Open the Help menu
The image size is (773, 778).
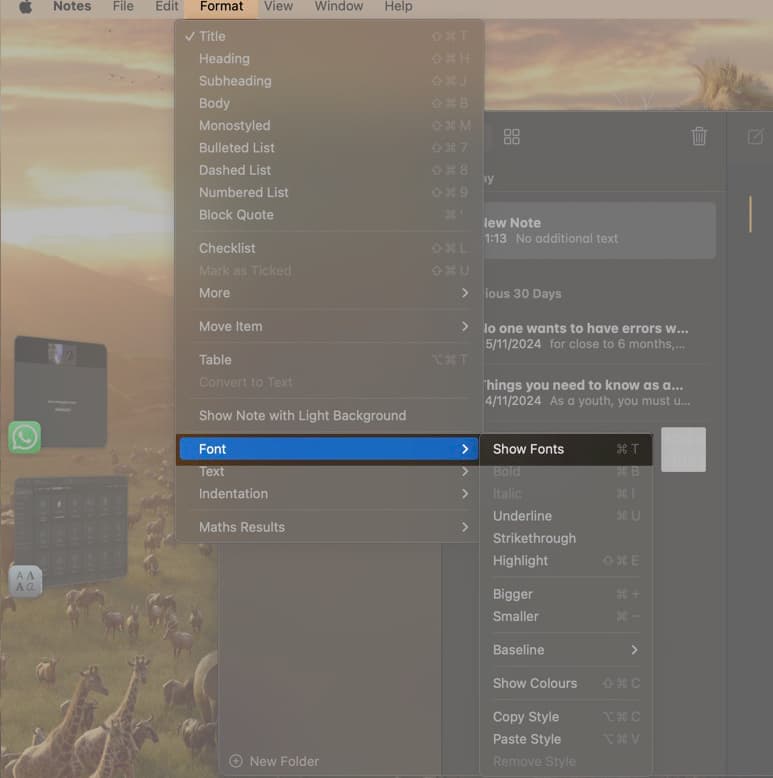[x=398, y=6]
